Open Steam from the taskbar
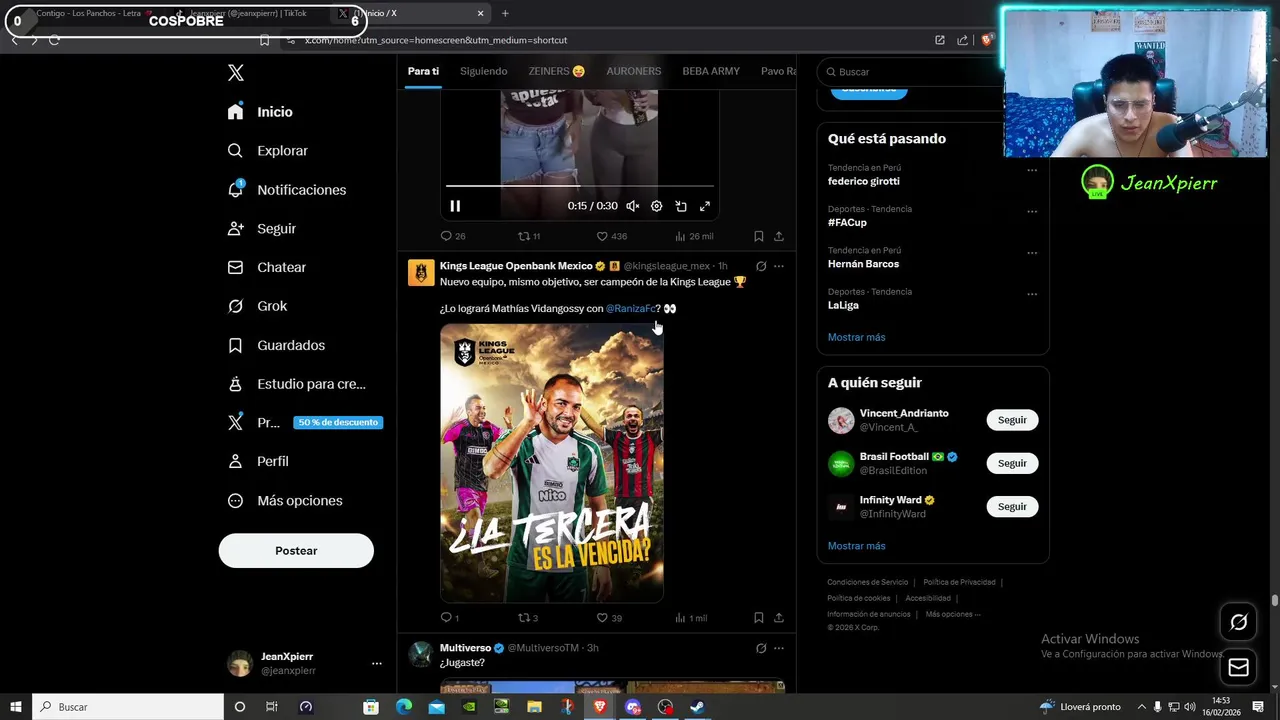 [697, 707]
